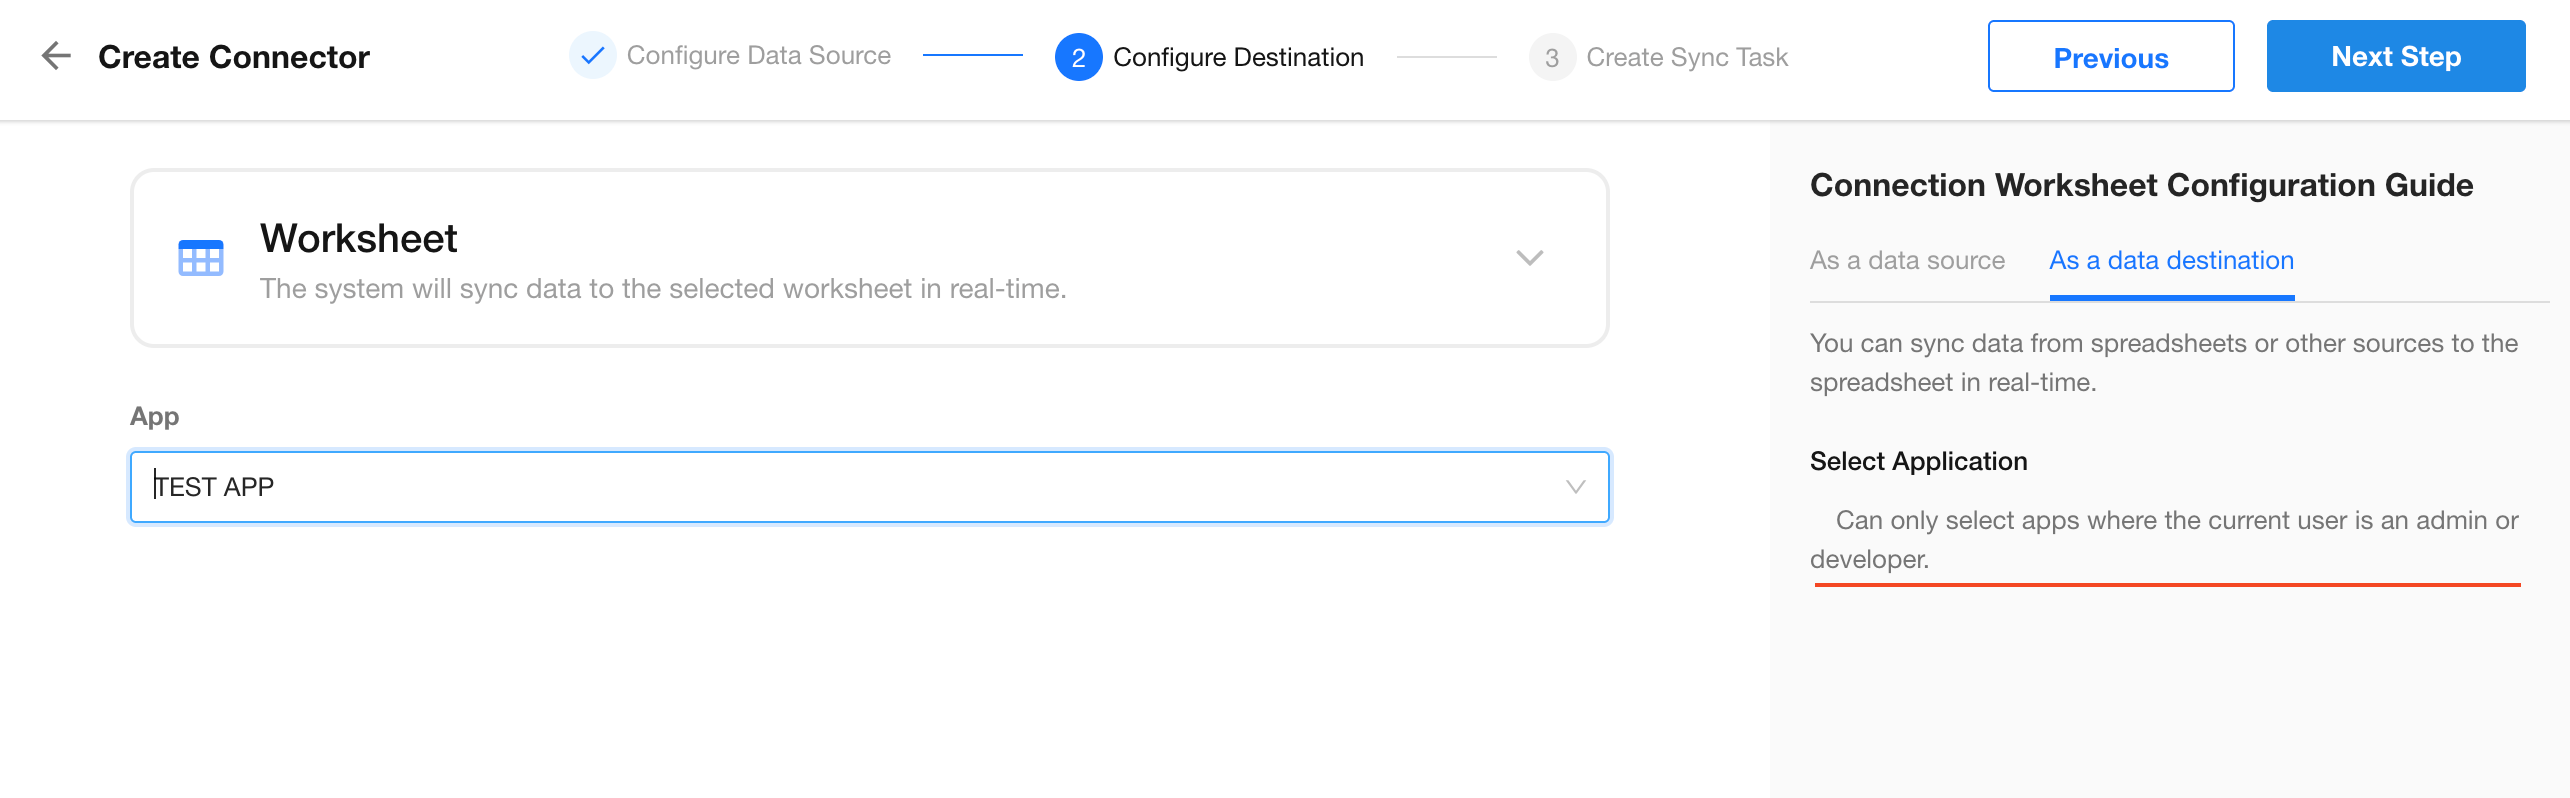
Task: Click the gray step 3 circle
Action: tap(1551, 57)
